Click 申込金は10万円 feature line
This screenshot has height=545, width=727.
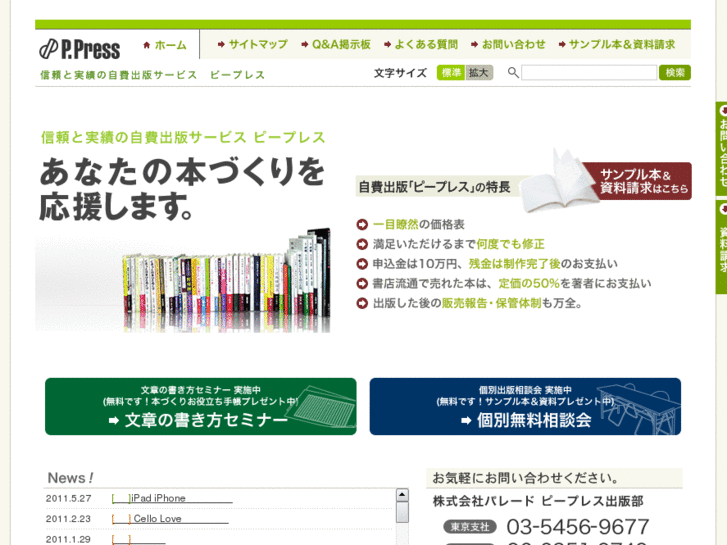point(495,264)
